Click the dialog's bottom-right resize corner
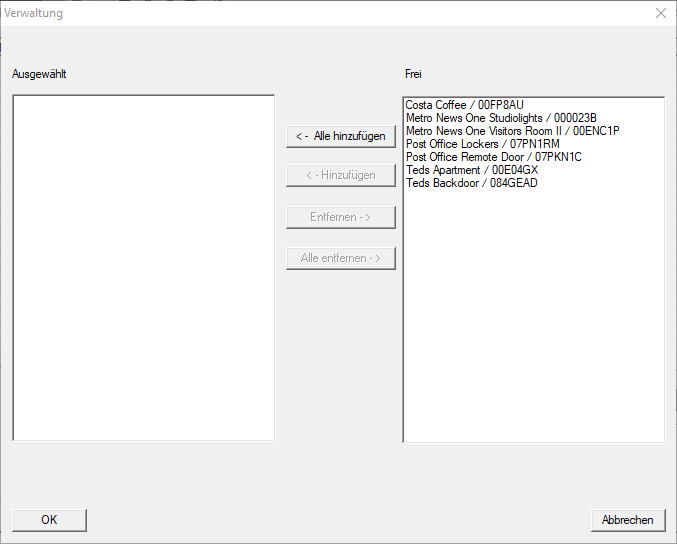 [671, 538]
